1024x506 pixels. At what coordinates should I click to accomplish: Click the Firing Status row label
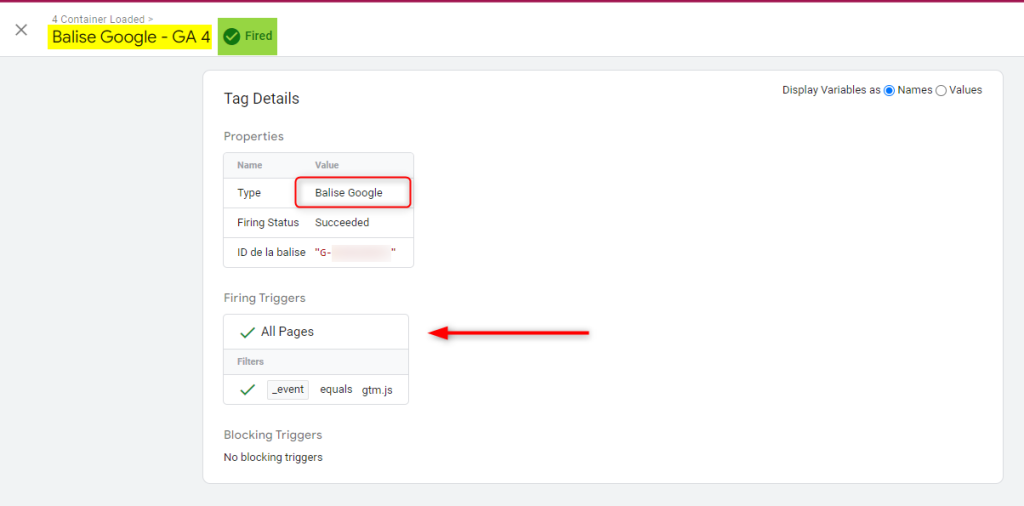pos(268,223)
